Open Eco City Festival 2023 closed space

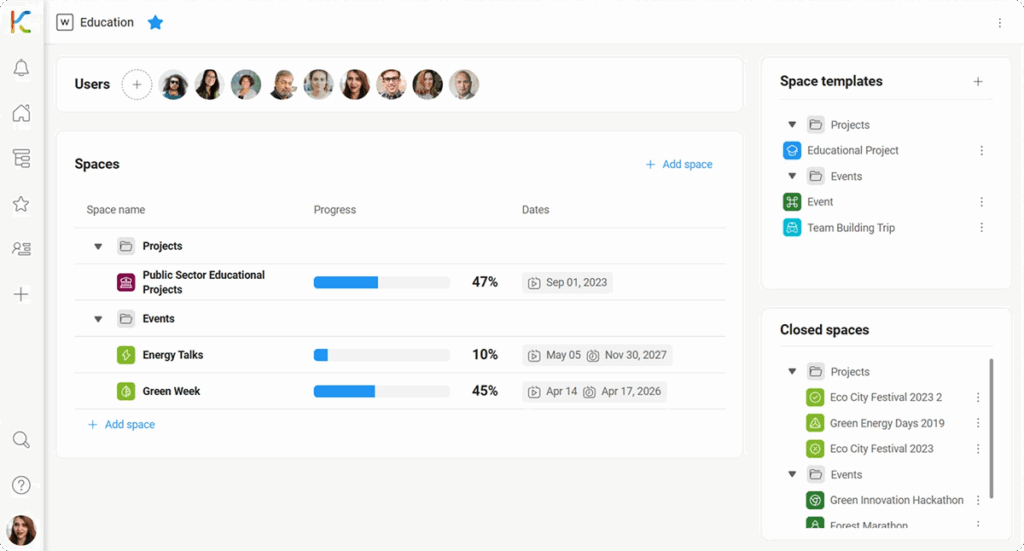pos(881,449)
